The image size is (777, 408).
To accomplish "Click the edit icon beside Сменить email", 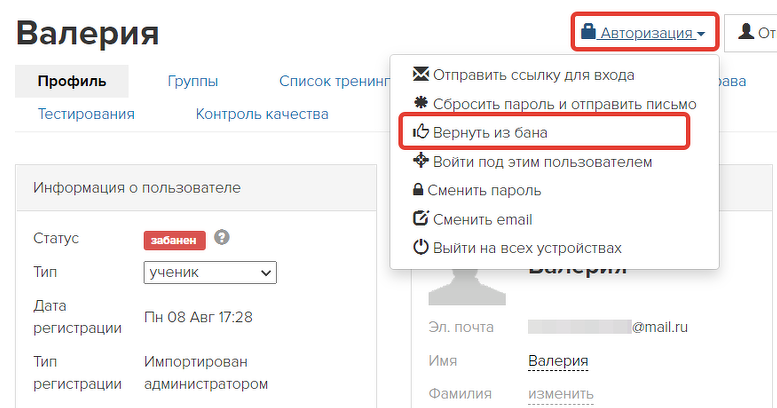I will [x=421, y=218].
